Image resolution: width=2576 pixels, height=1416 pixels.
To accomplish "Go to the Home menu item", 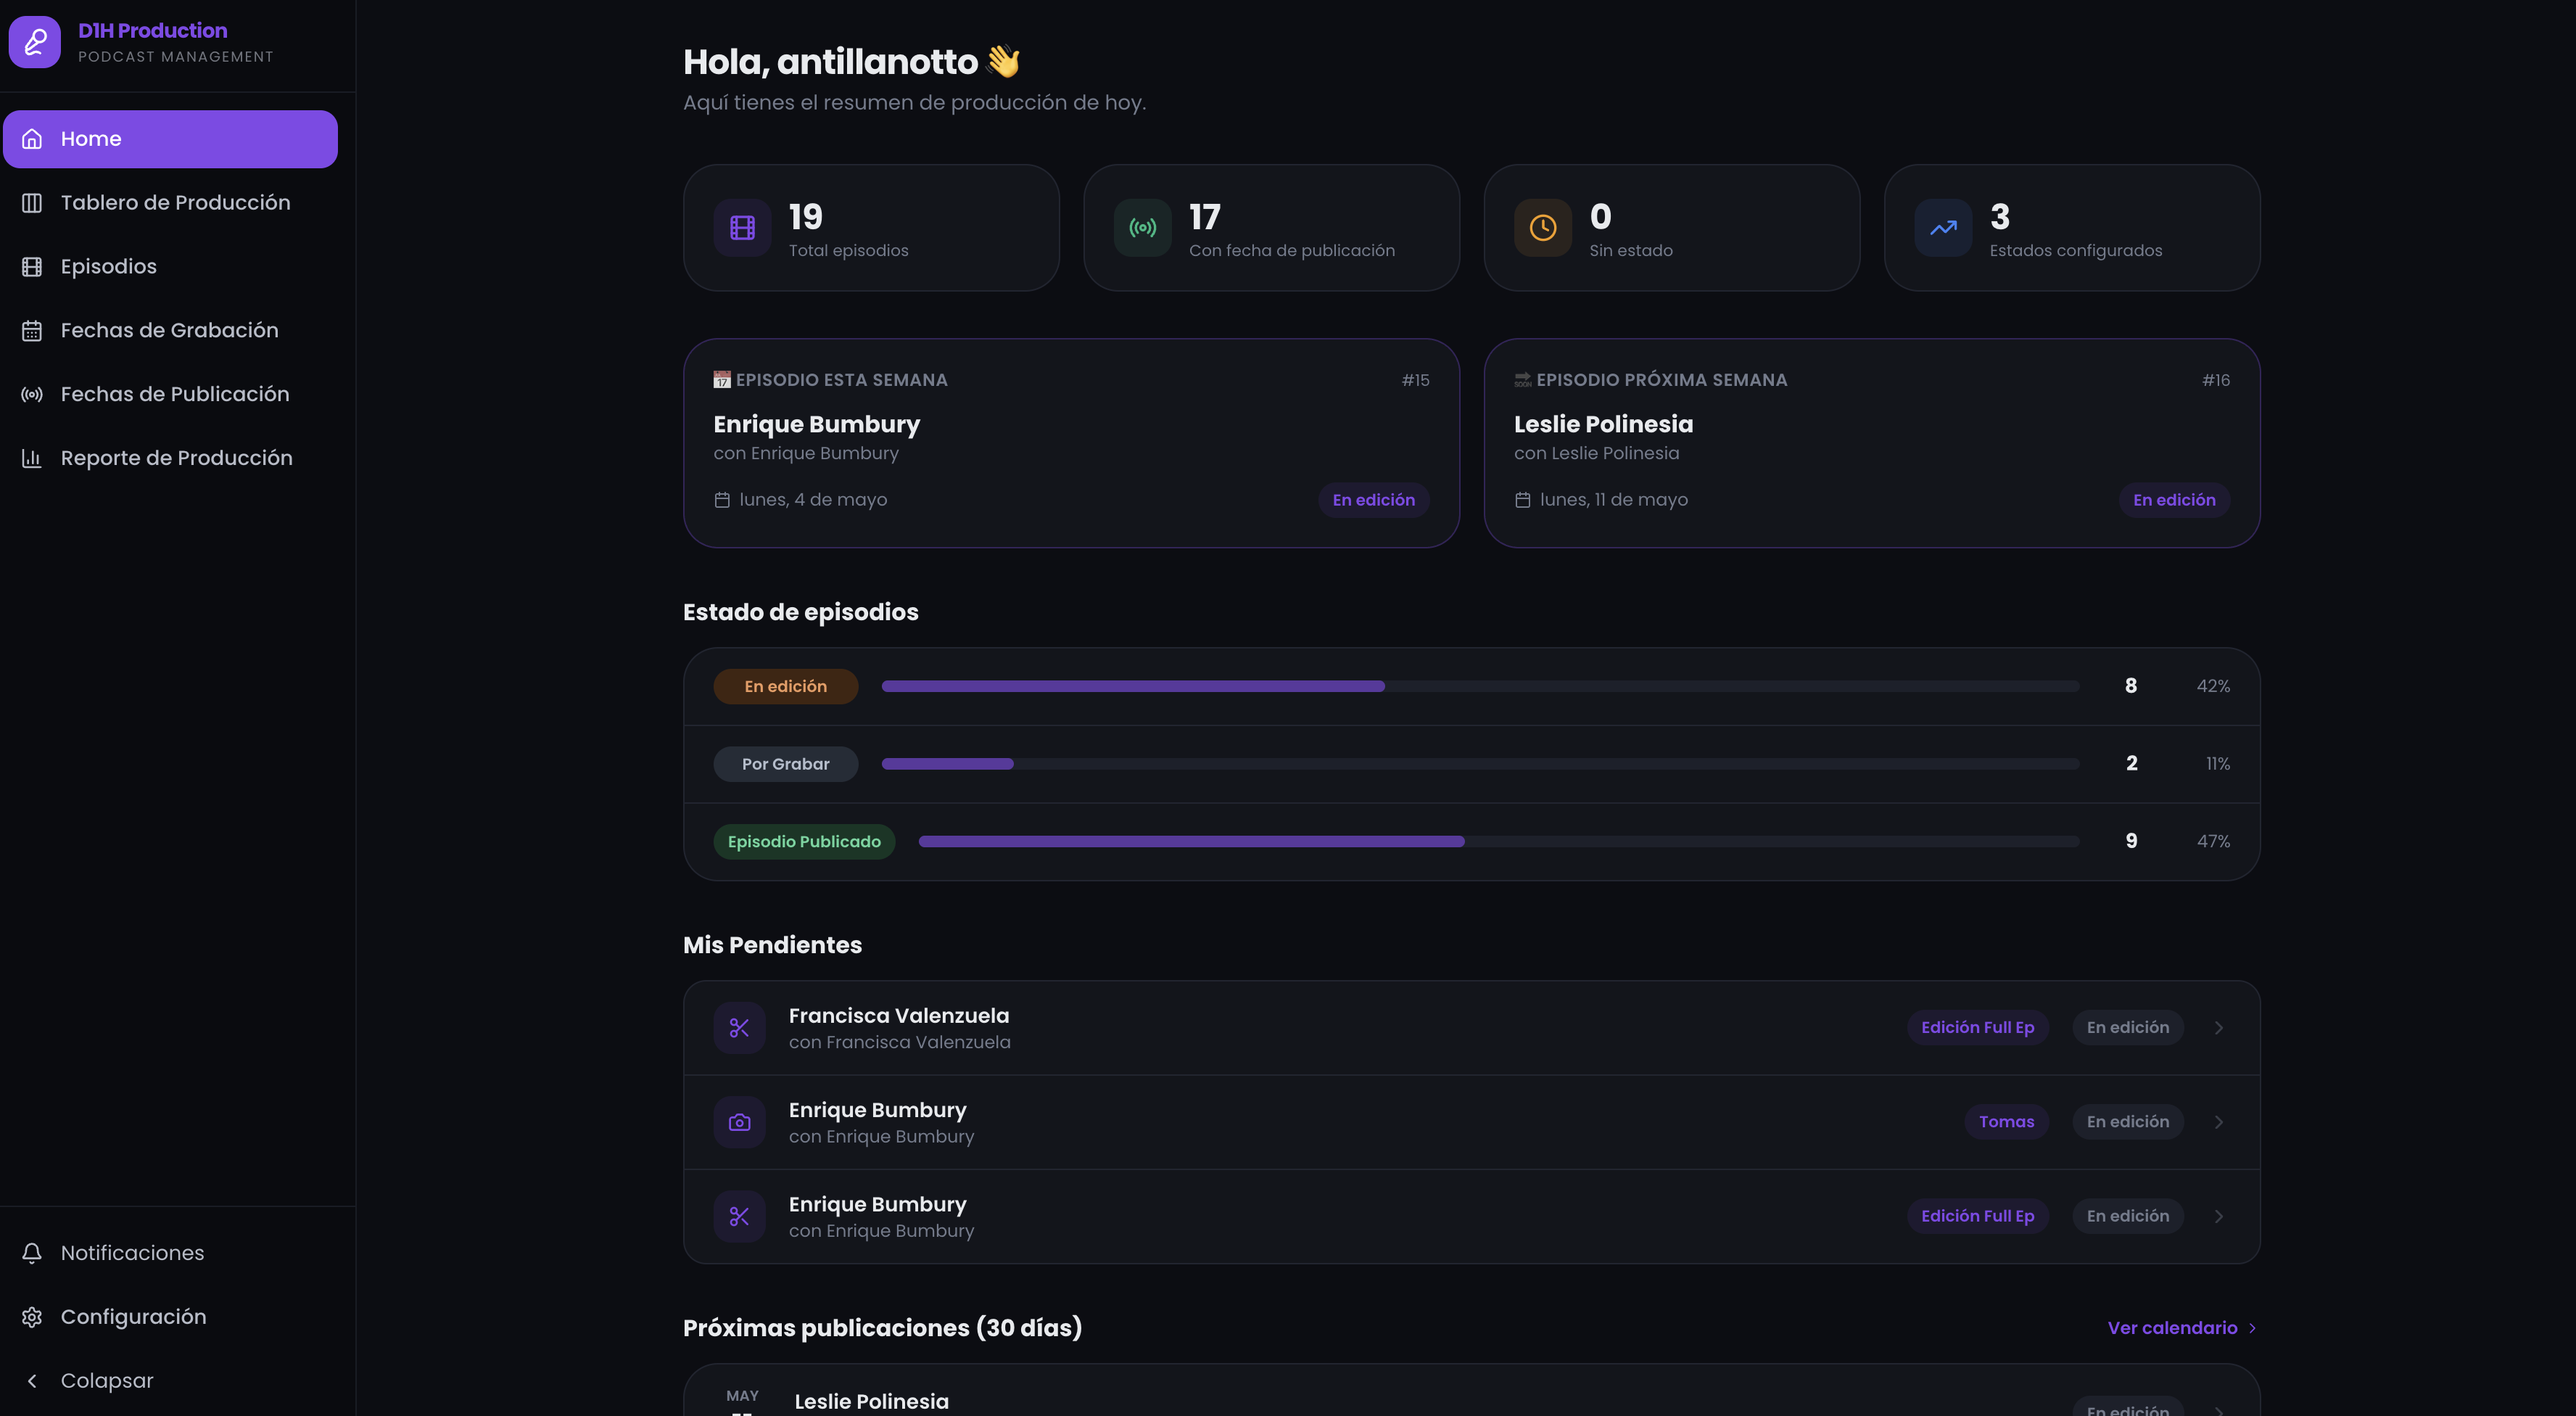I will point(170,139).
